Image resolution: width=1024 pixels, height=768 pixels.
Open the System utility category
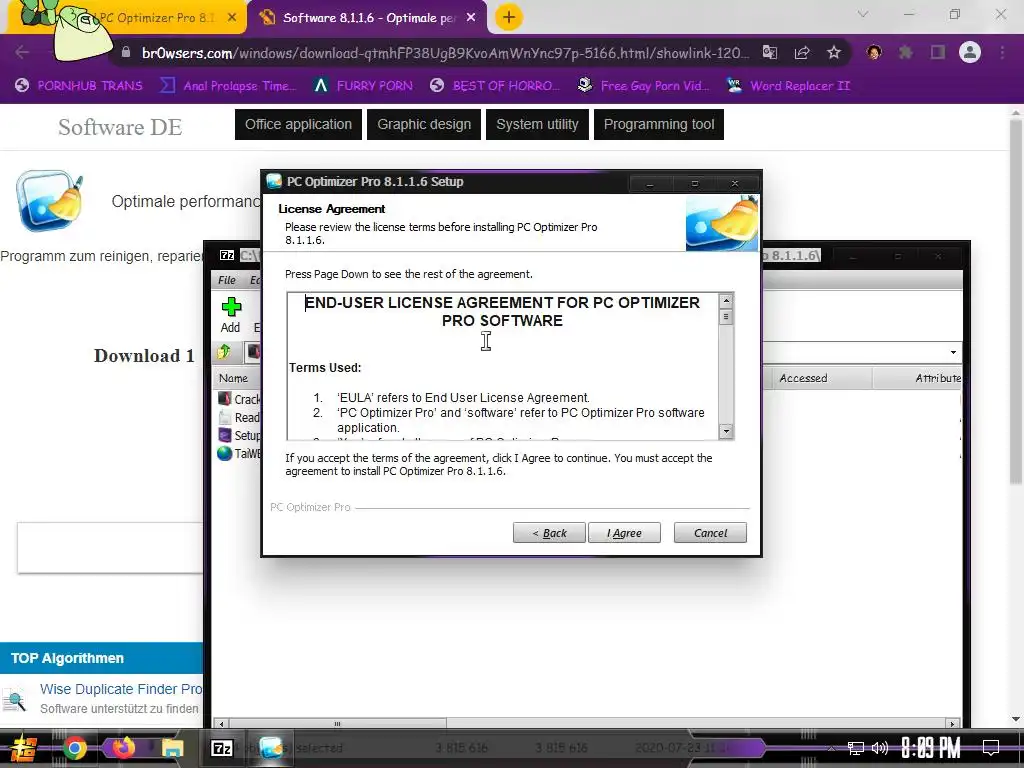tap(537, 124)
